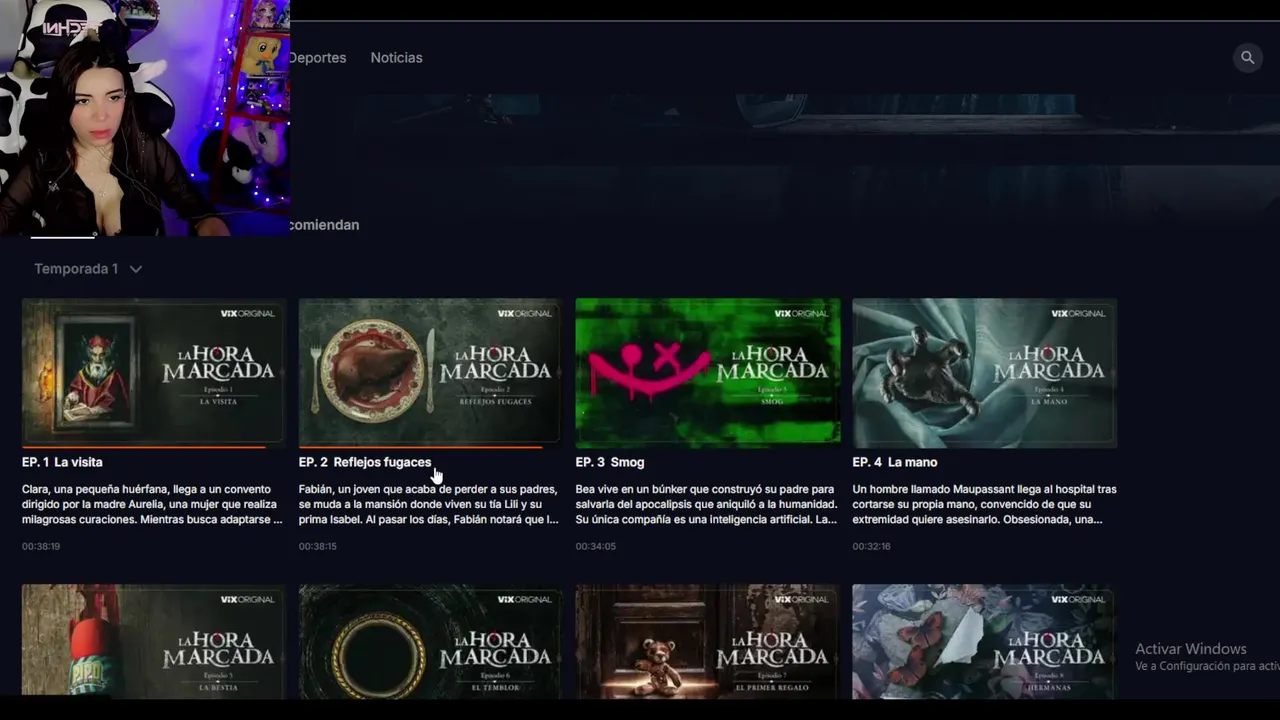Open episode 8 Hermanas thumbnail
Screen dimensions: 1280x720
pos(984,640)
